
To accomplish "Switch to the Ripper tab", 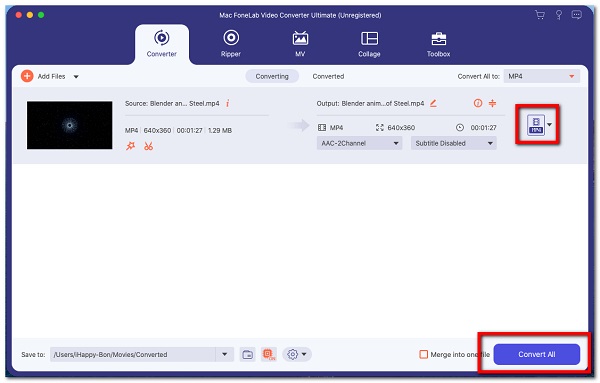I will [x=231, y=44].
